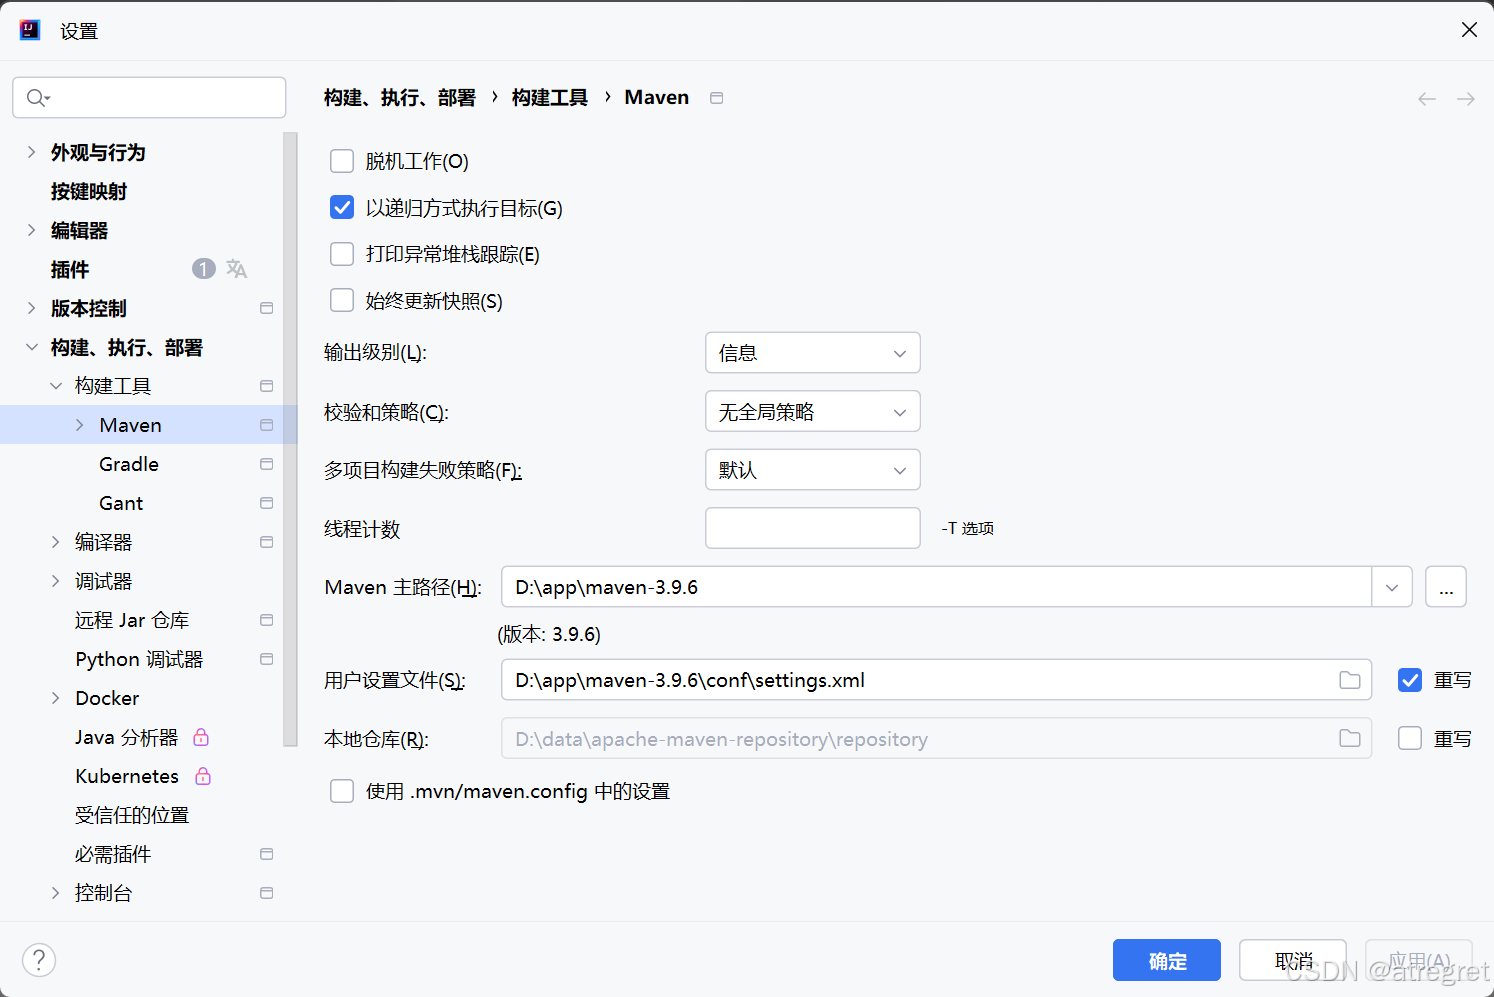Enable 脱机工作 checkbox
This screenshot has height=997, width=1494.
tap(342, 161)
